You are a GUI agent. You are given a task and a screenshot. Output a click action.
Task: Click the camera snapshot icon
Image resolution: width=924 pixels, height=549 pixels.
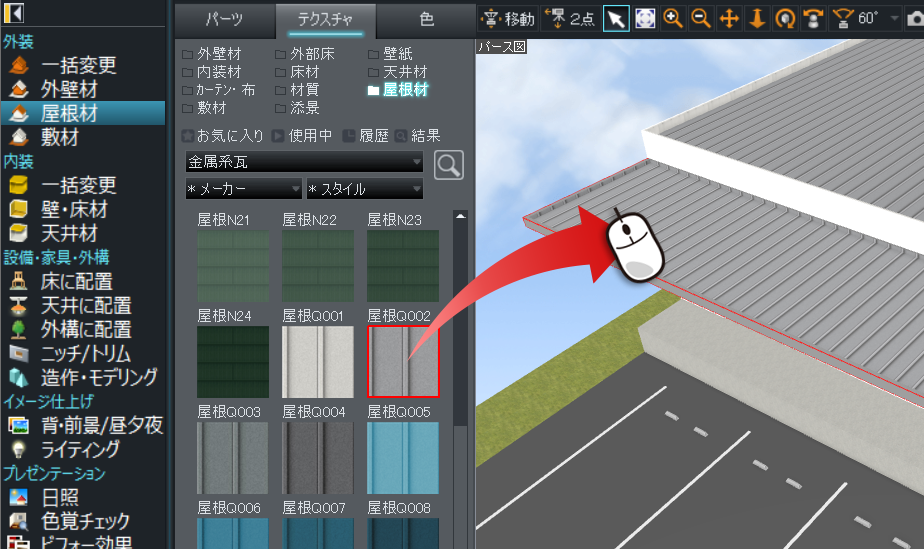(915, 19)
